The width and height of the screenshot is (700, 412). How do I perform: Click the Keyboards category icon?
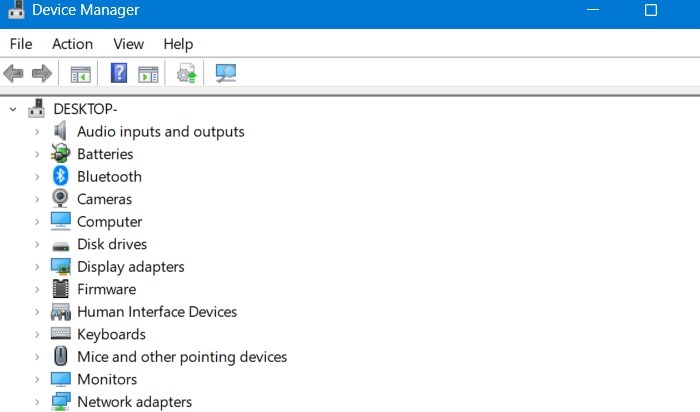[60, 333]
